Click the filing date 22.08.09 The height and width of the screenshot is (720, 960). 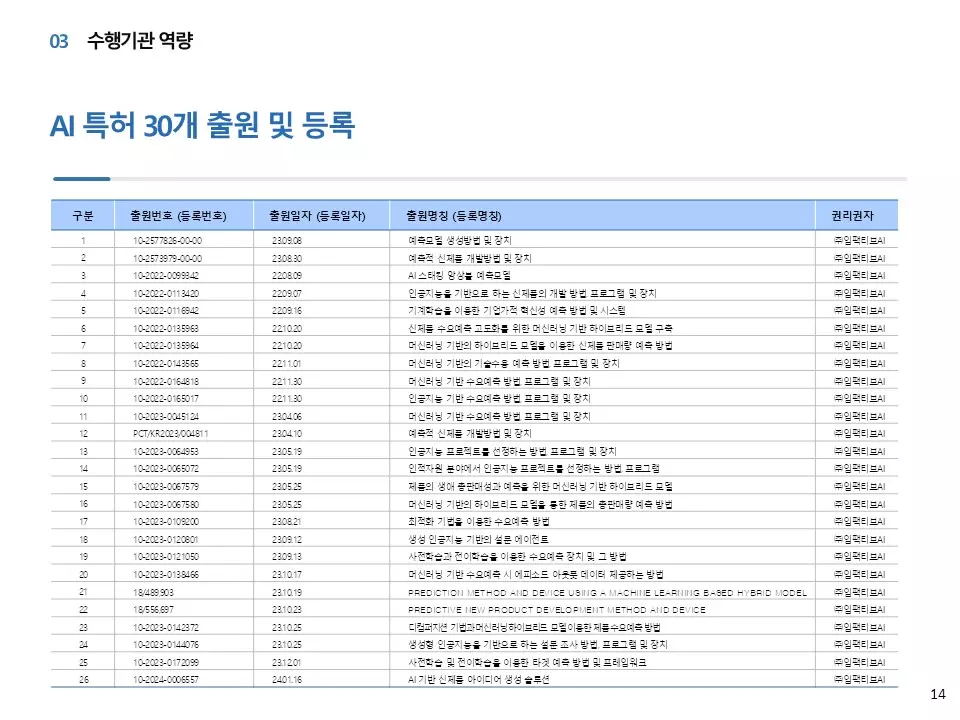click(287, 276)
